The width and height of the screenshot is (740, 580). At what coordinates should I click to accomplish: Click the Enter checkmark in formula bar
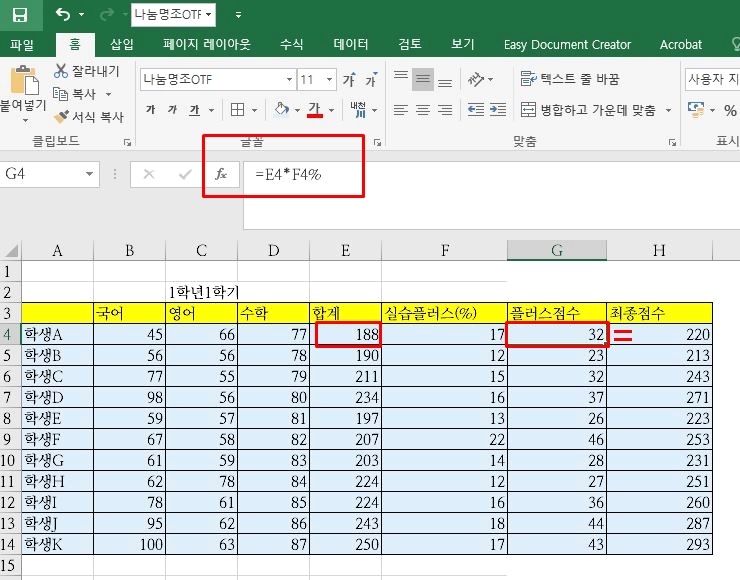pyautogui.click(x=185, y=174)
